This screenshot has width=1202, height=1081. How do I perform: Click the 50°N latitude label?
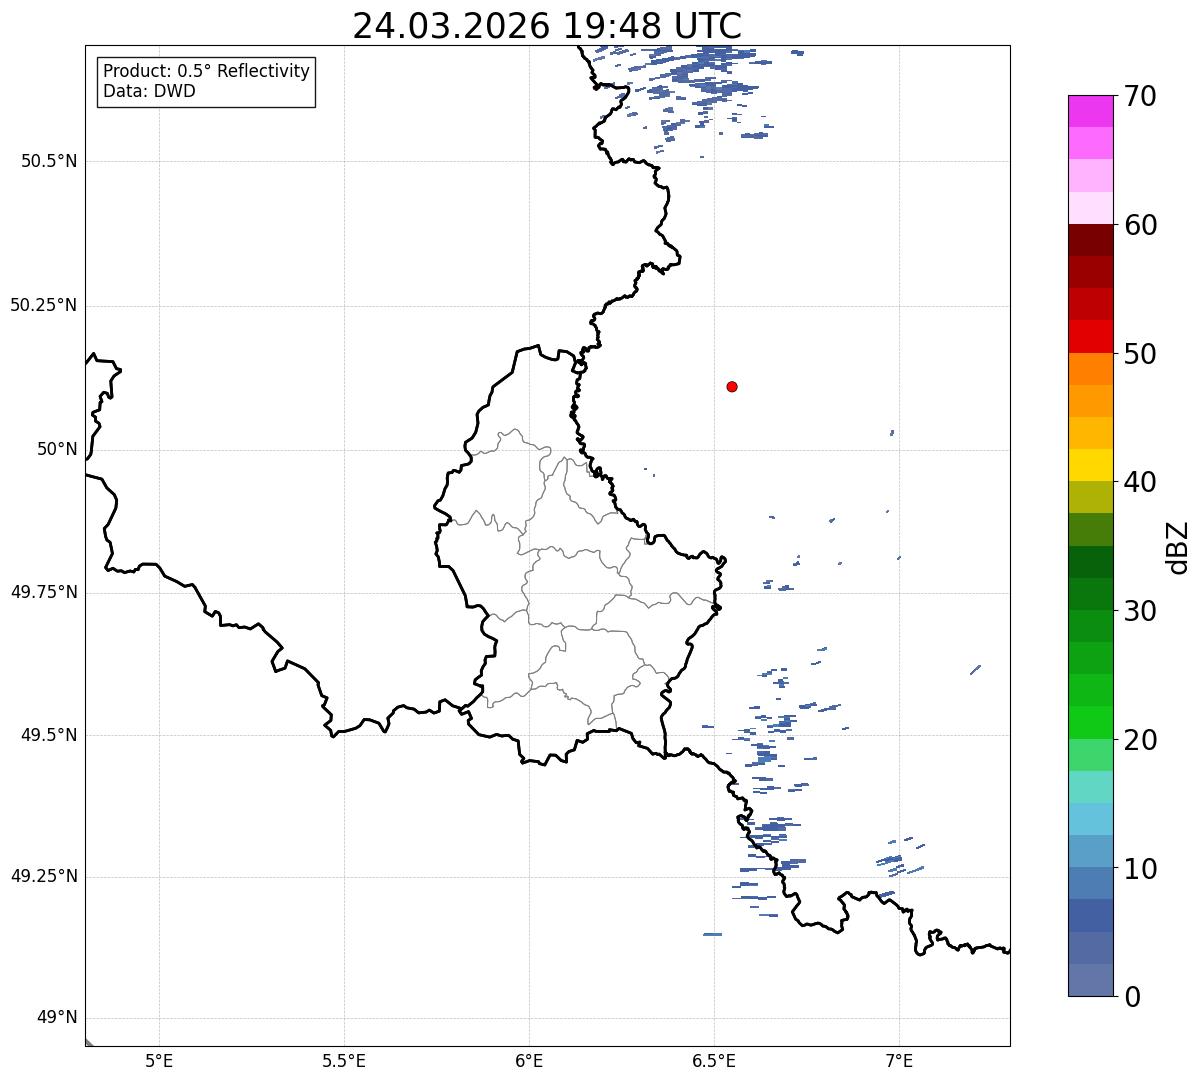(57, 449)
